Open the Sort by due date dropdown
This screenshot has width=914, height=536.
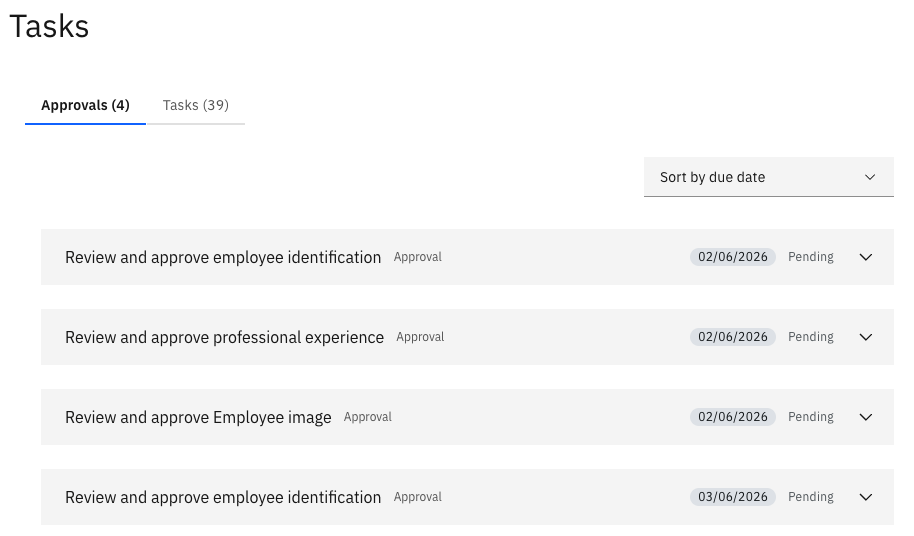[x=768, y=177]
